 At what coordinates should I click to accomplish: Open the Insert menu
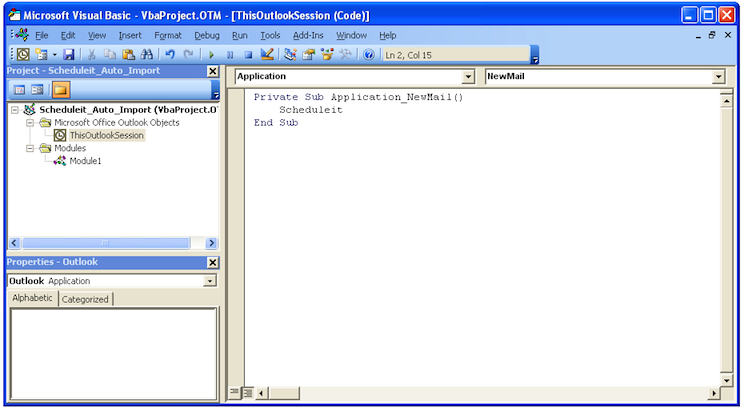point(130,36)
